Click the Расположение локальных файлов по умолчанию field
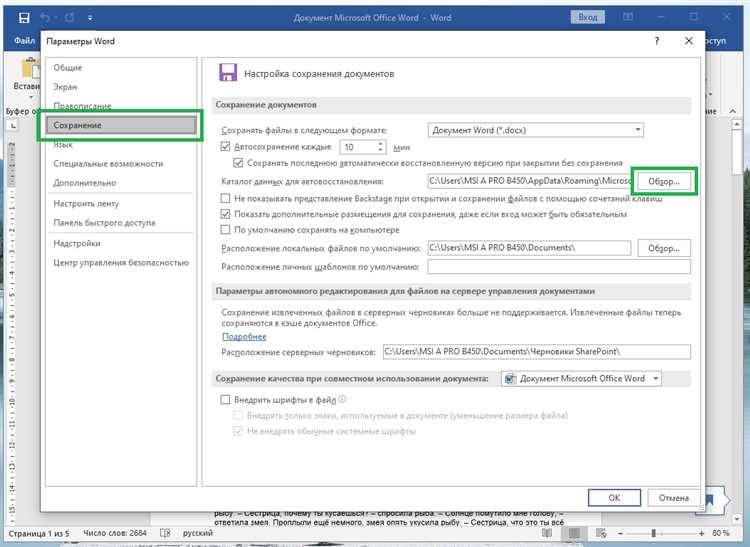Image resolution: width=750 pixels, height=547 pixels. pyautogui.click(x=529, y=248)
